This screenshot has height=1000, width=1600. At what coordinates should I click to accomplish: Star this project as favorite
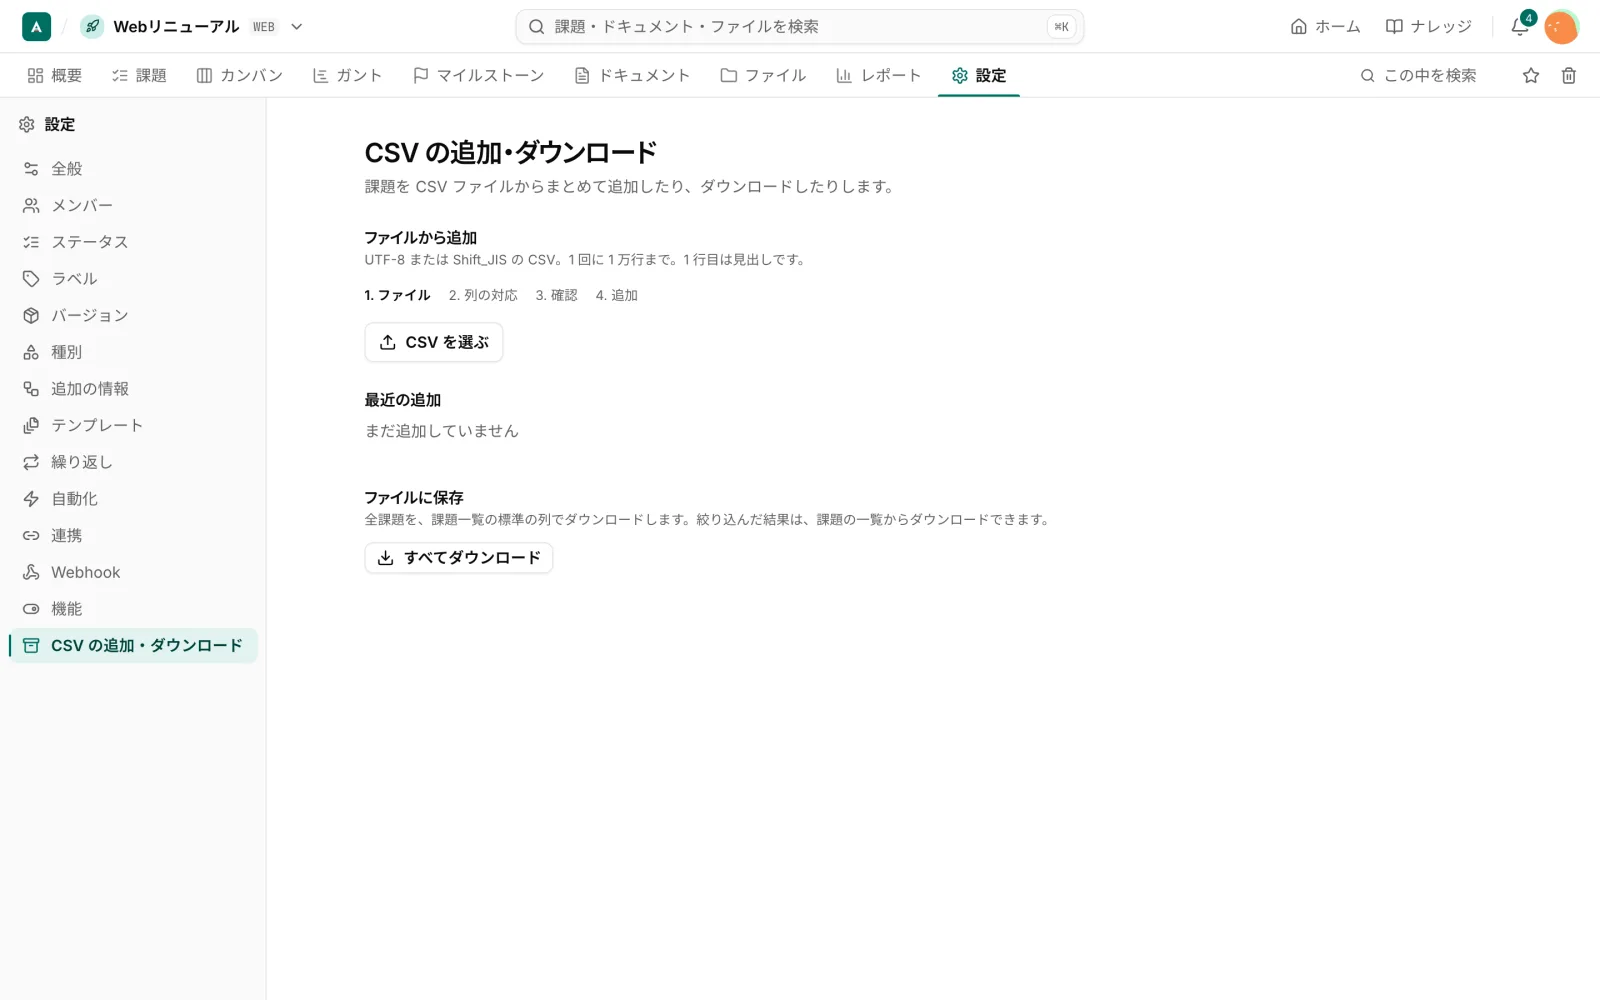pyautogui.click(x=1531, y=75)
